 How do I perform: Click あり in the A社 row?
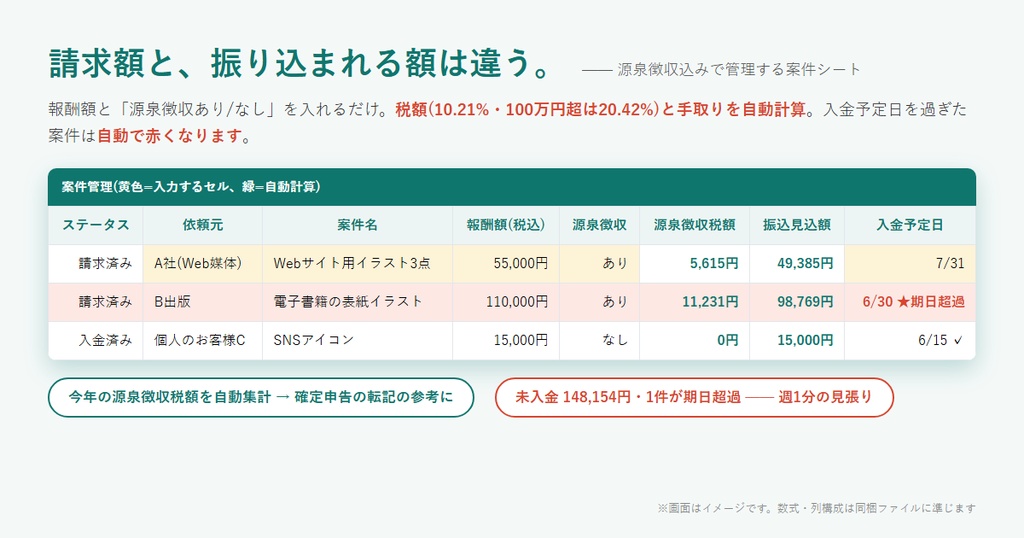[x=599, y=264]
